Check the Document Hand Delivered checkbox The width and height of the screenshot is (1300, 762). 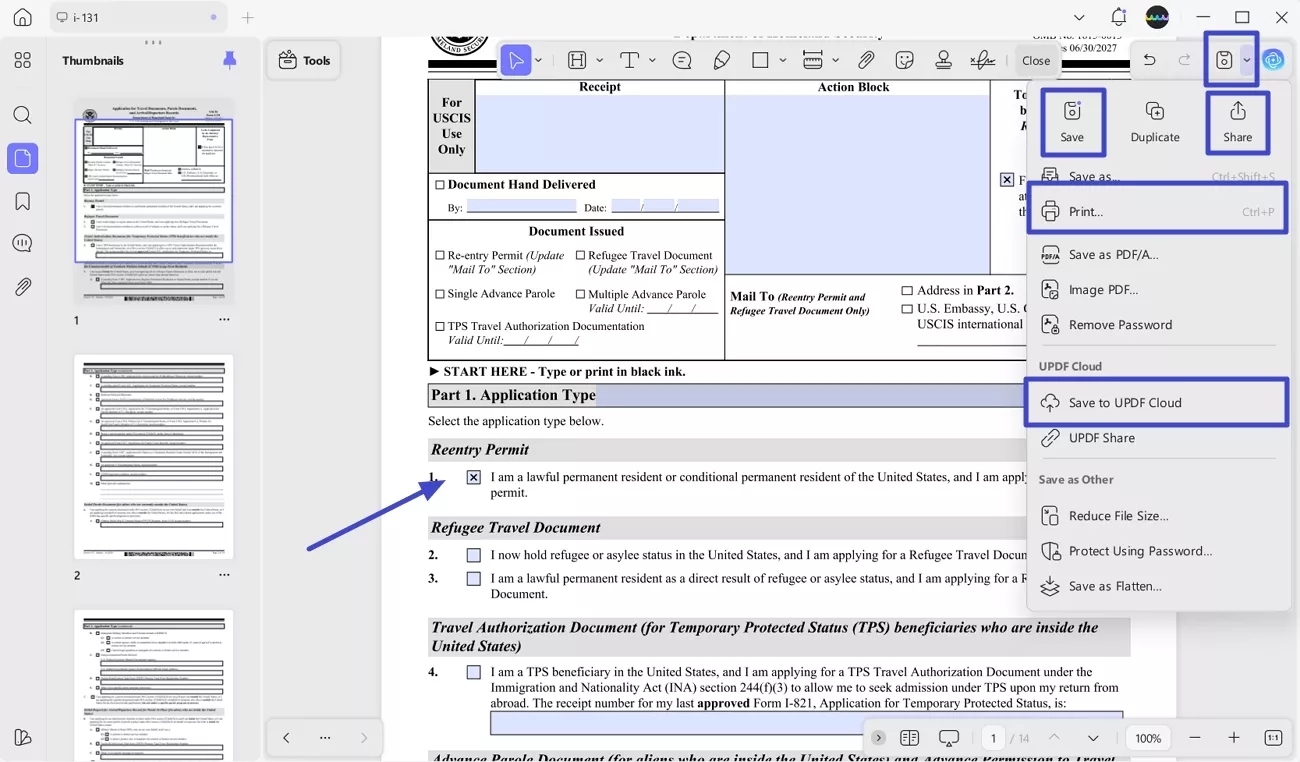[439, 184]
